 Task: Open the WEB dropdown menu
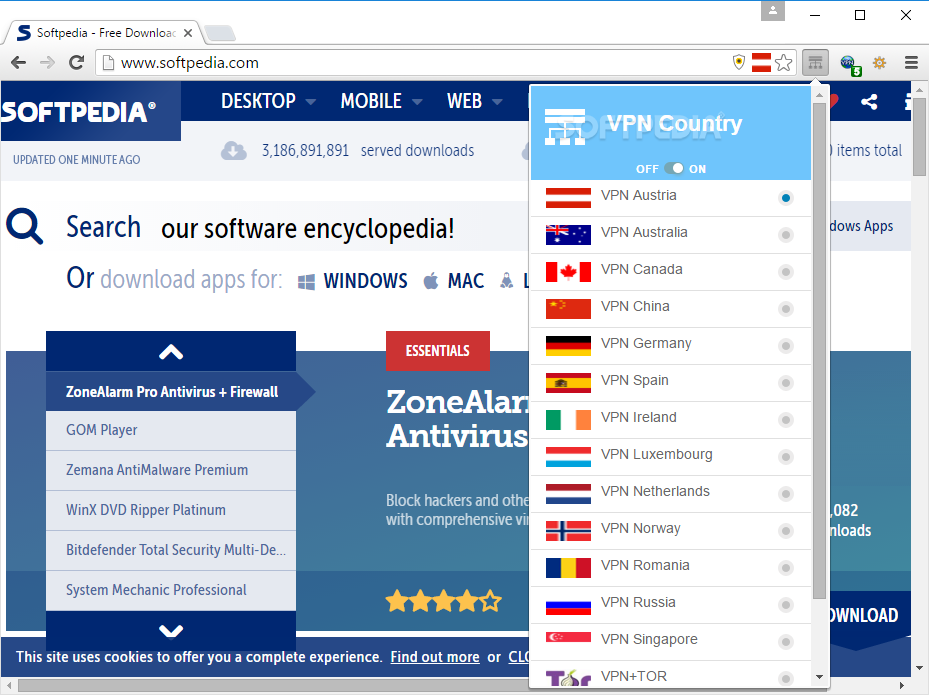(475, 101)
